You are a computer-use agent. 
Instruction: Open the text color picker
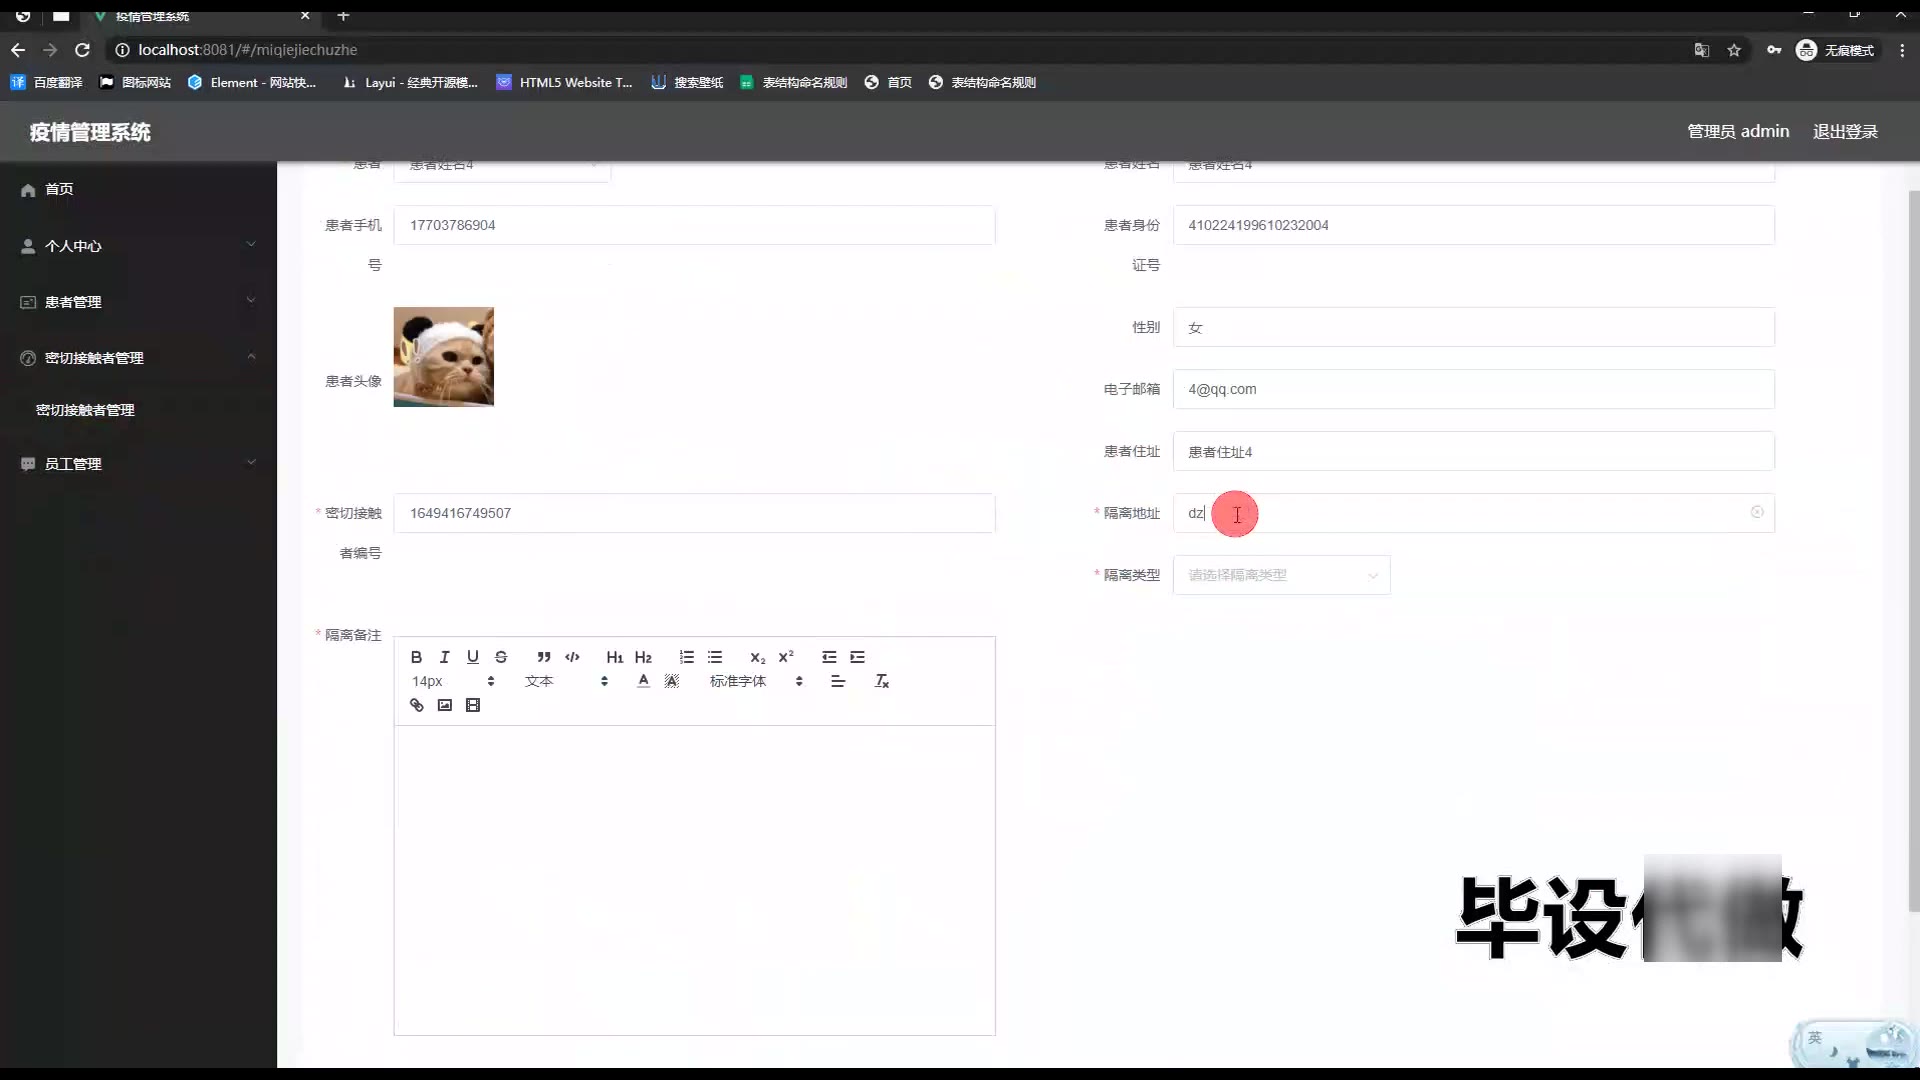[x=643, y=681]
